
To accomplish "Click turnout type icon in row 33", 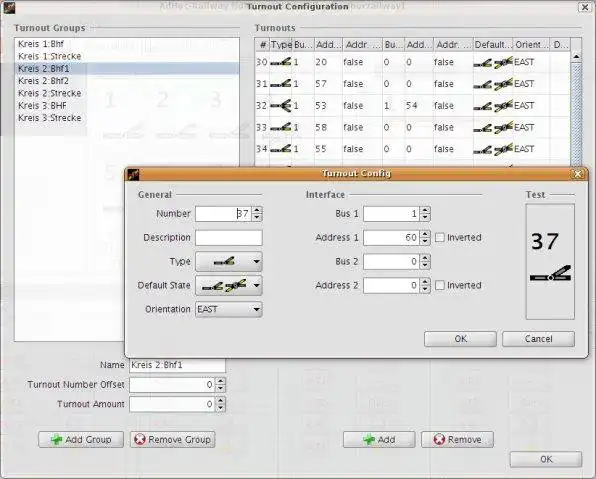I will tap(281, 127).
